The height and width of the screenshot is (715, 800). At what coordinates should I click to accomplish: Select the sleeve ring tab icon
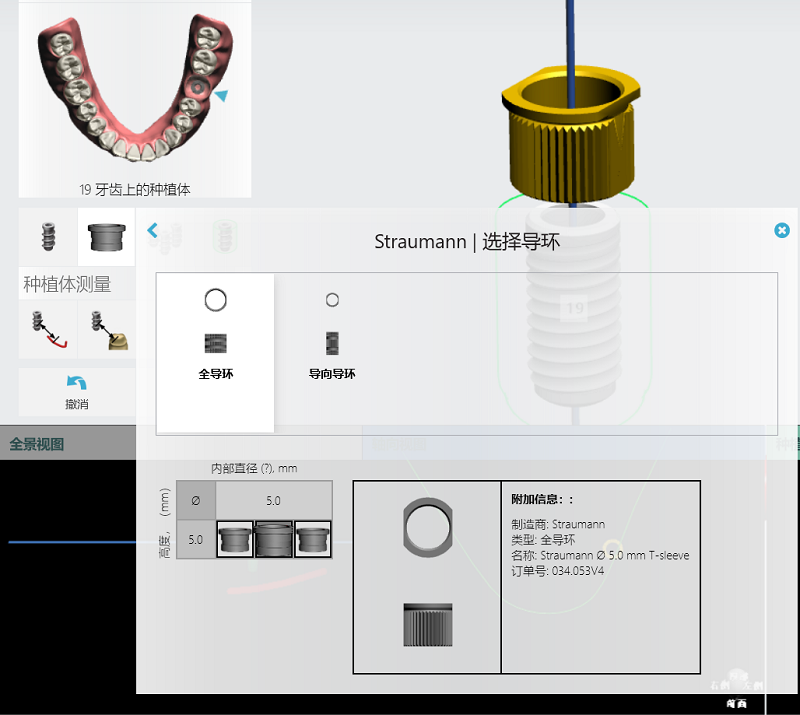tap(106, 237)
